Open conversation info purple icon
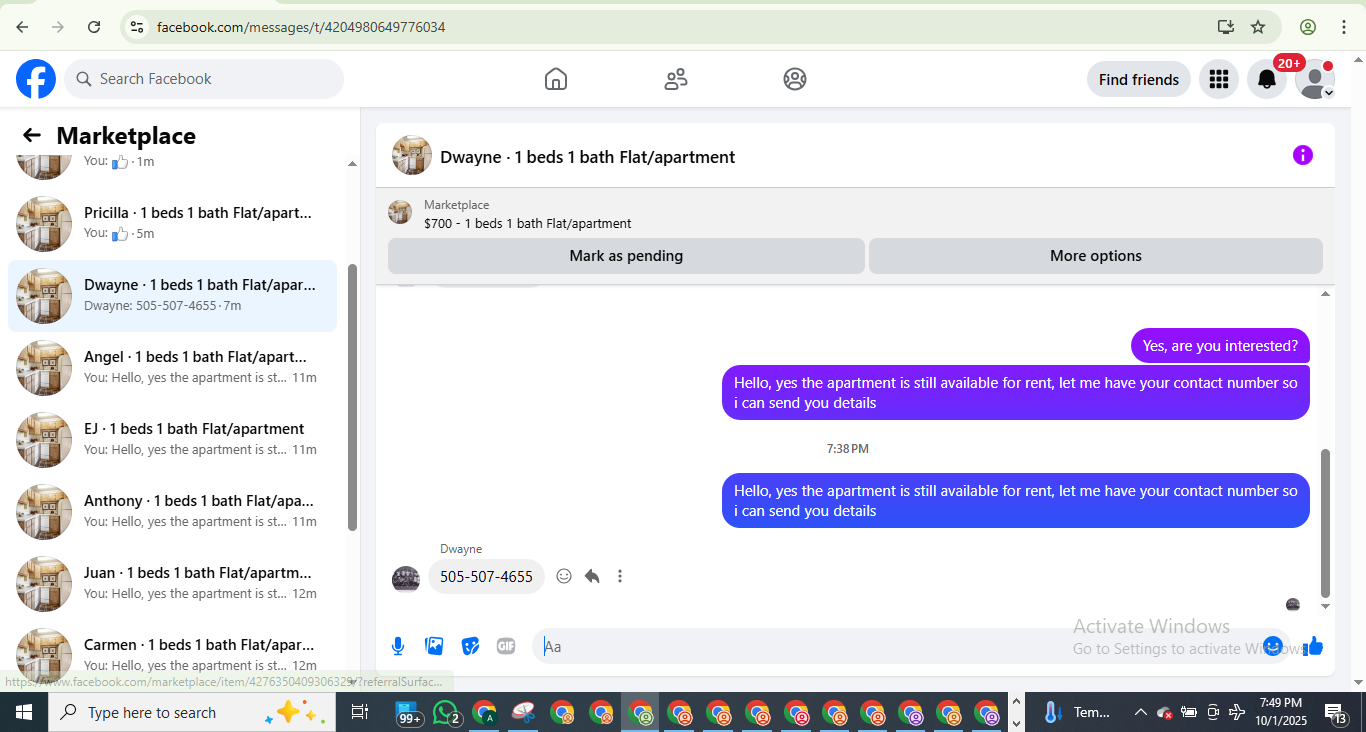 (x=1302, y=155)
